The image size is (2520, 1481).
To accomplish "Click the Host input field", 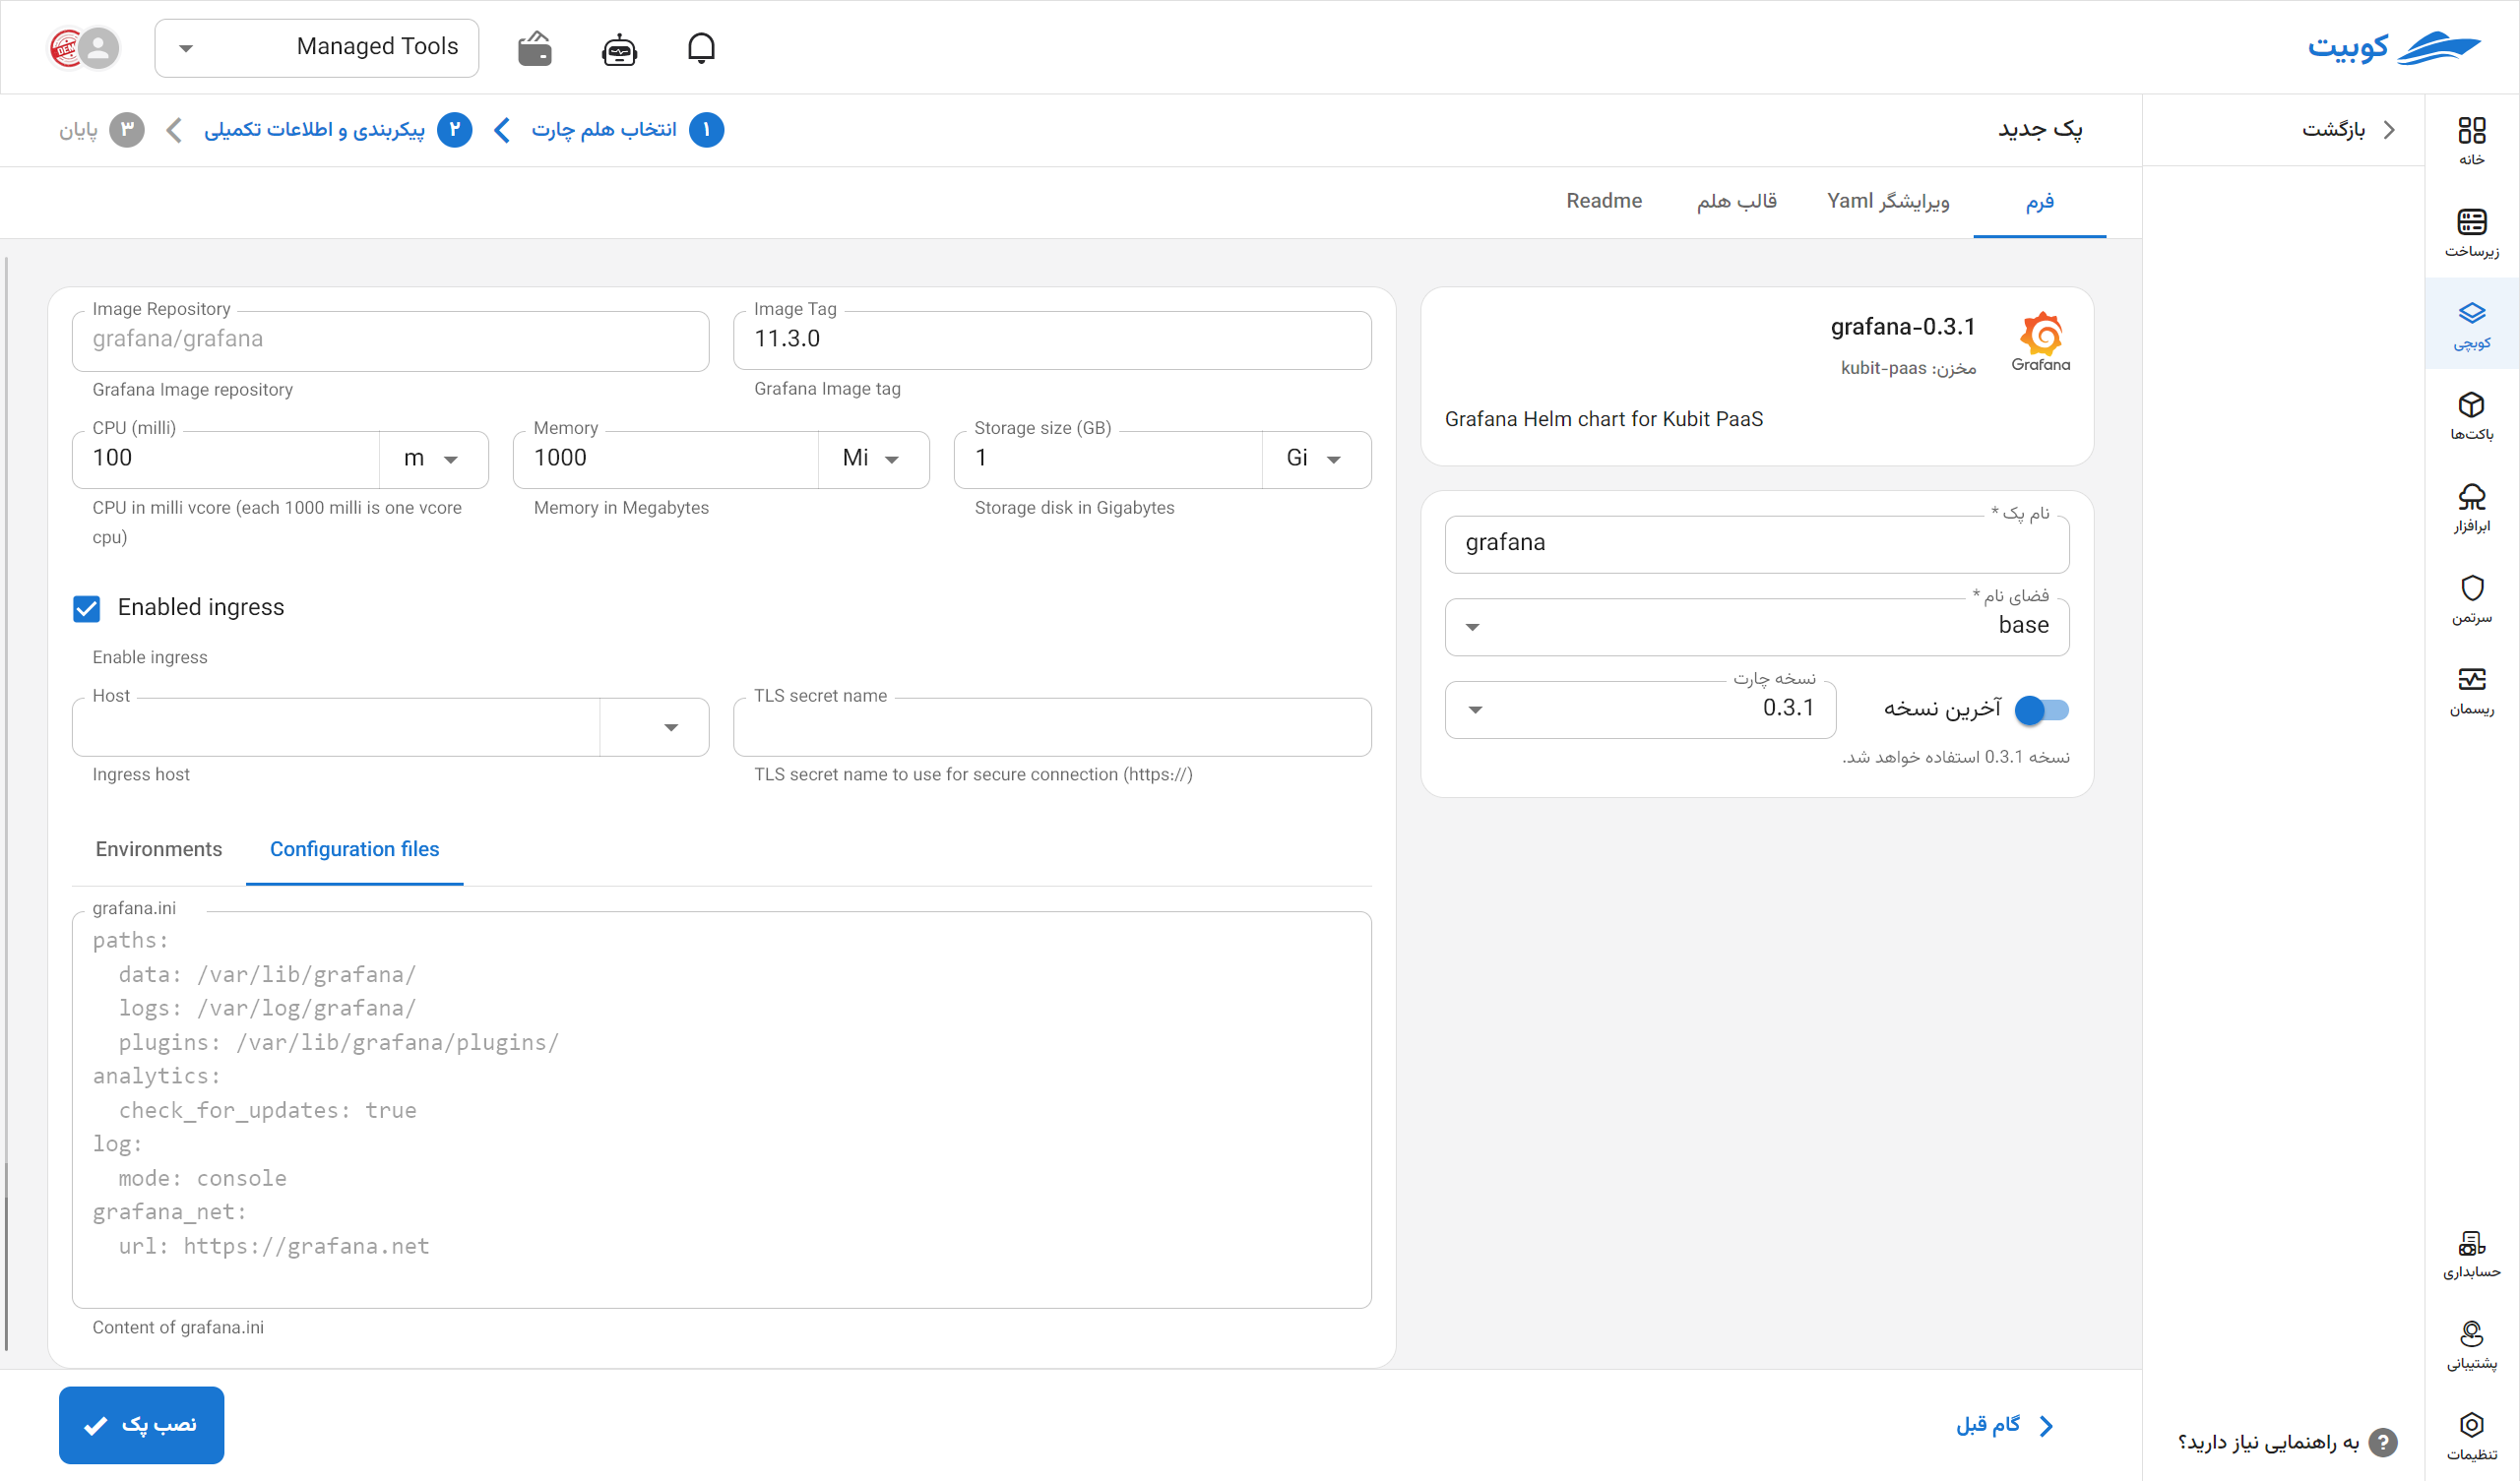I will coord(336,727).
